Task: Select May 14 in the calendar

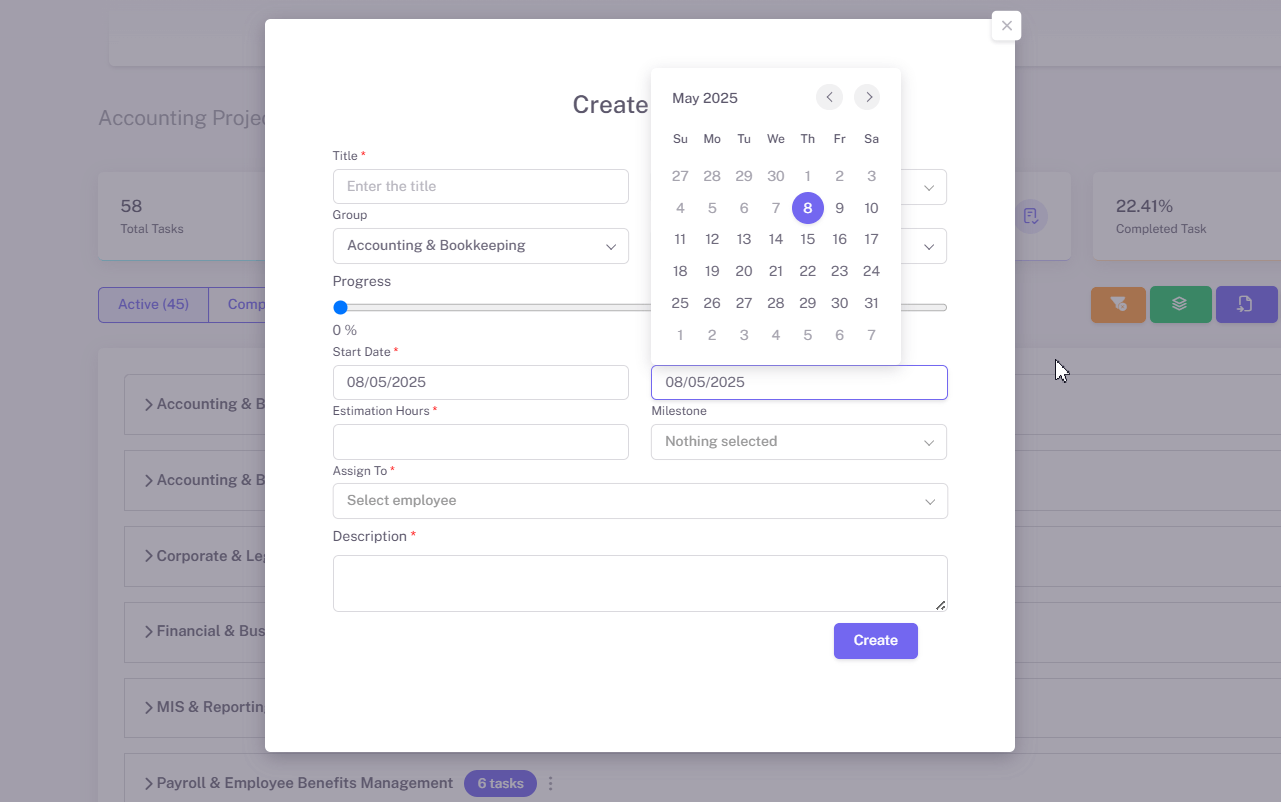Action: [x=776, y=239]
